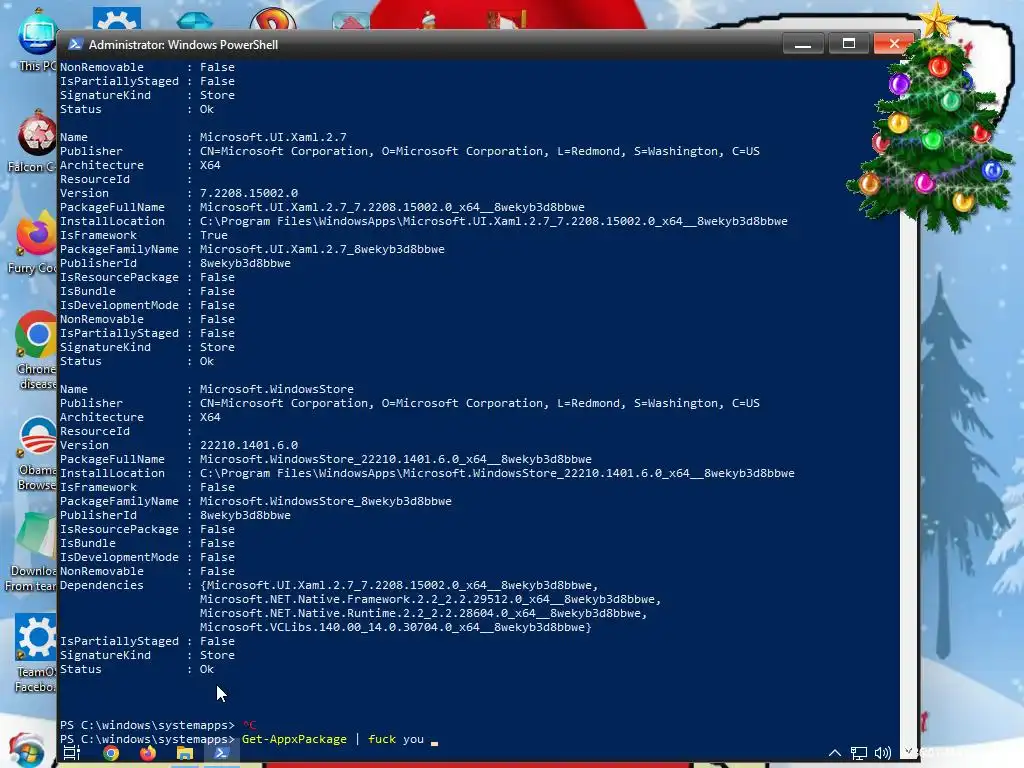This screenshot has height=768, width=1024.
Task: Open the cyan gem desktop icon
Action: click(x=195, y=21)
